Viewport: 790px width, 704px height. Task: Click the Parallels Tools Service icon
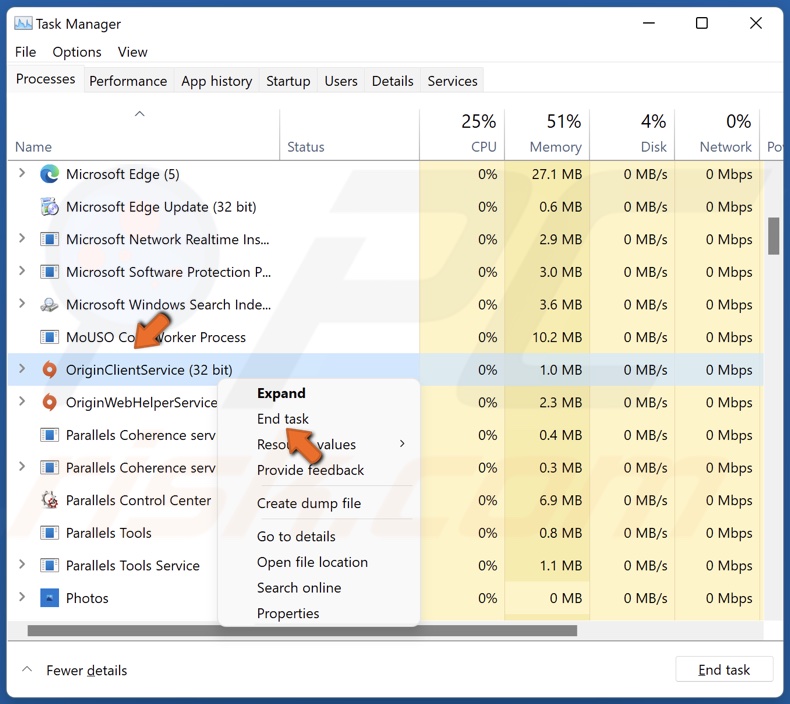[x=49, y=565]
